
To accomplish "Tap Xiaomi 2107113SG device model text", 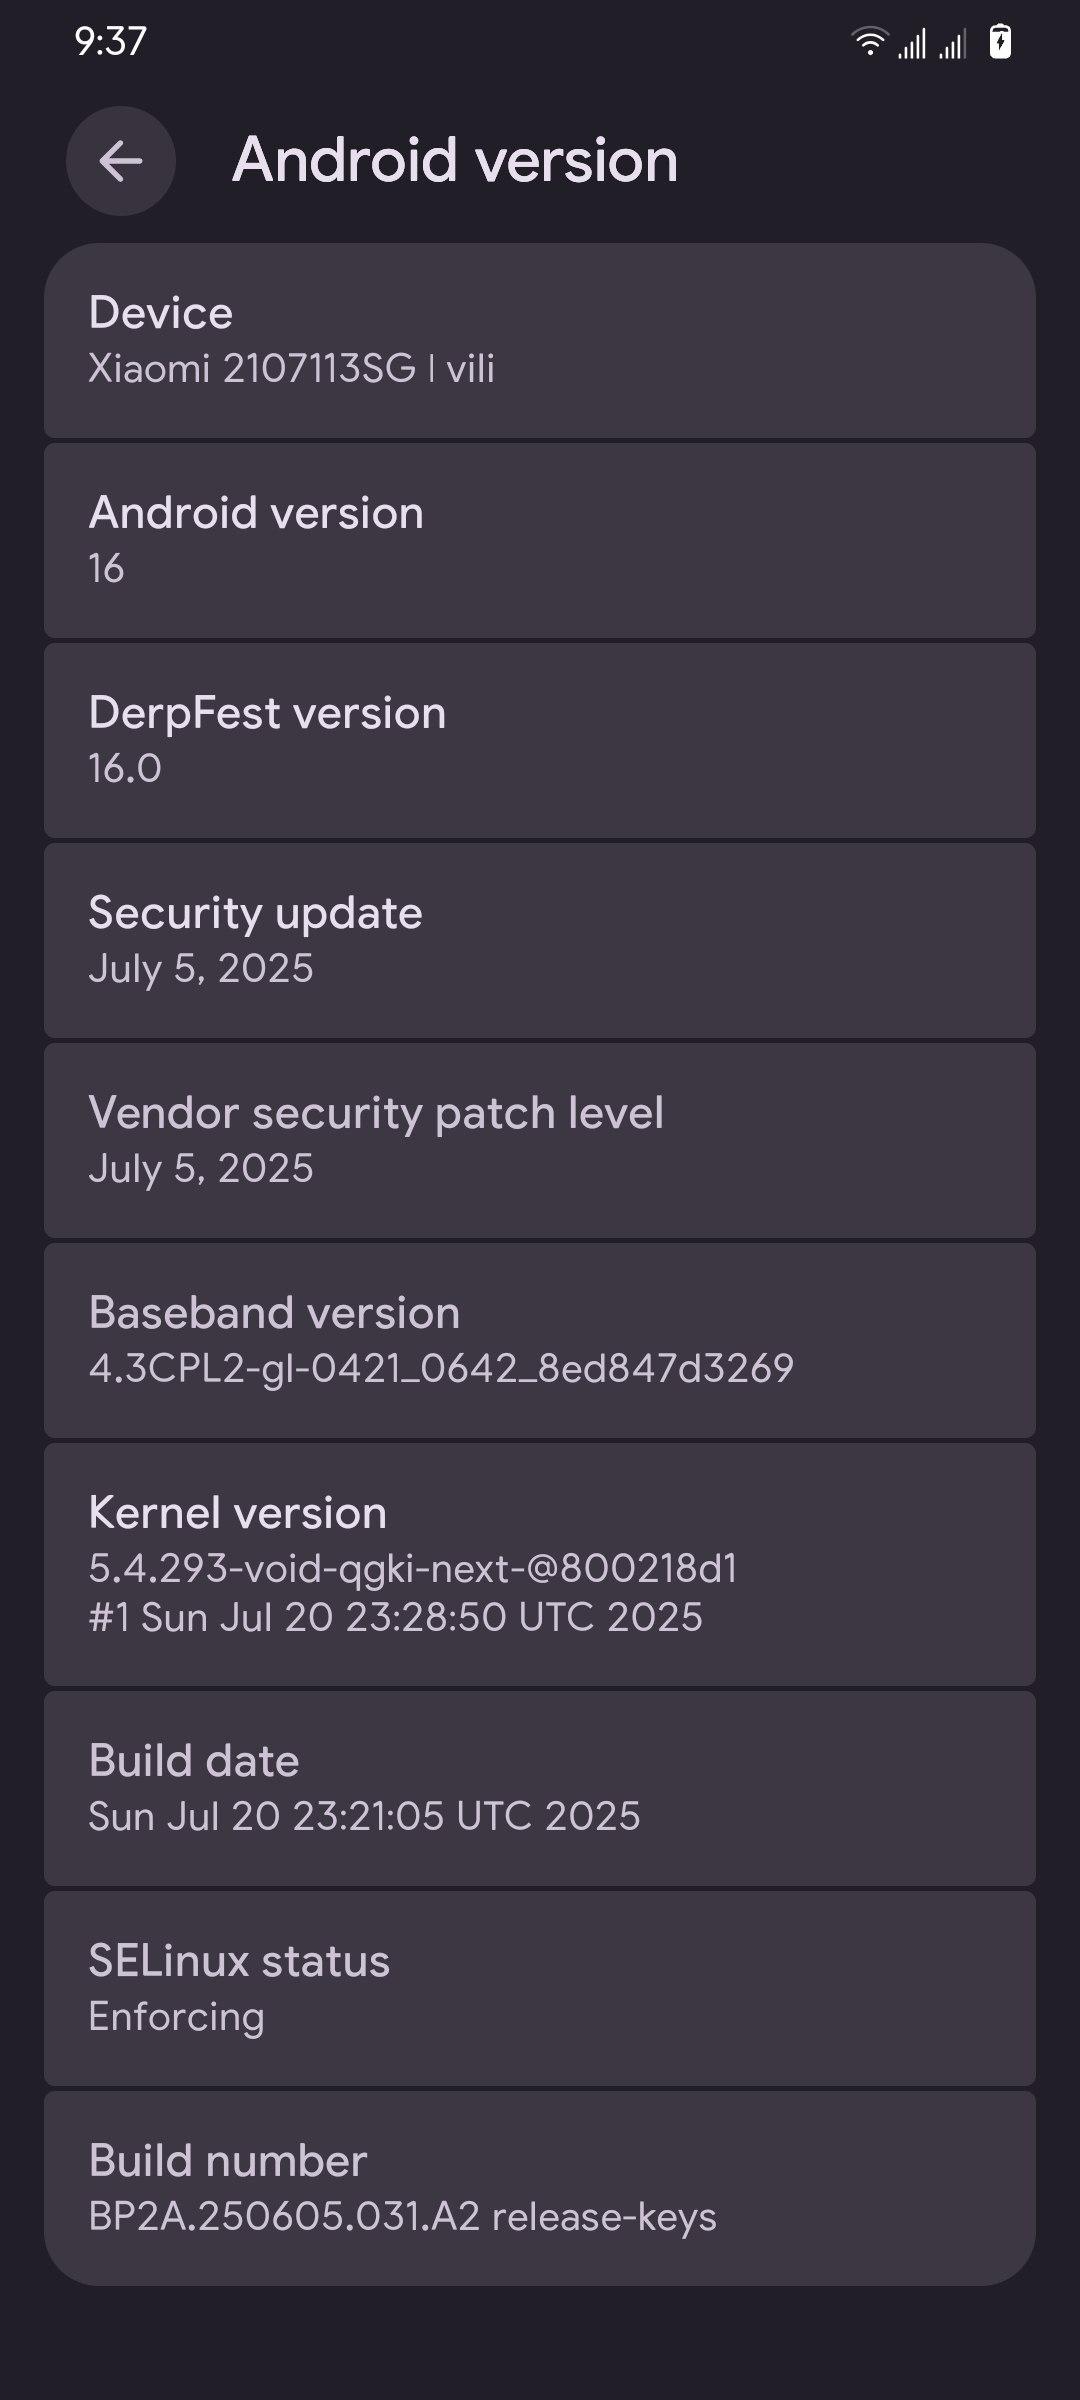I will point(291,369).
